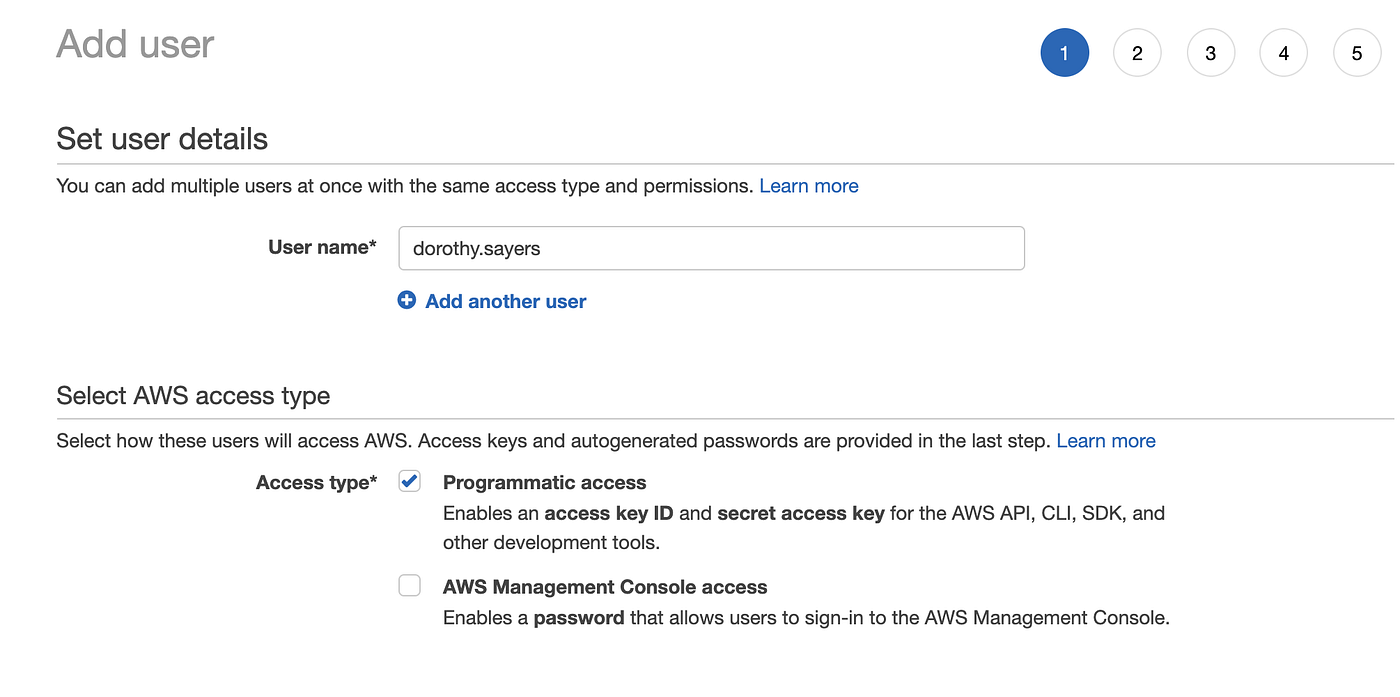Click inside the dorothy.sayers username field
This screenshot has width=1400, height=697.
point(710,248)
